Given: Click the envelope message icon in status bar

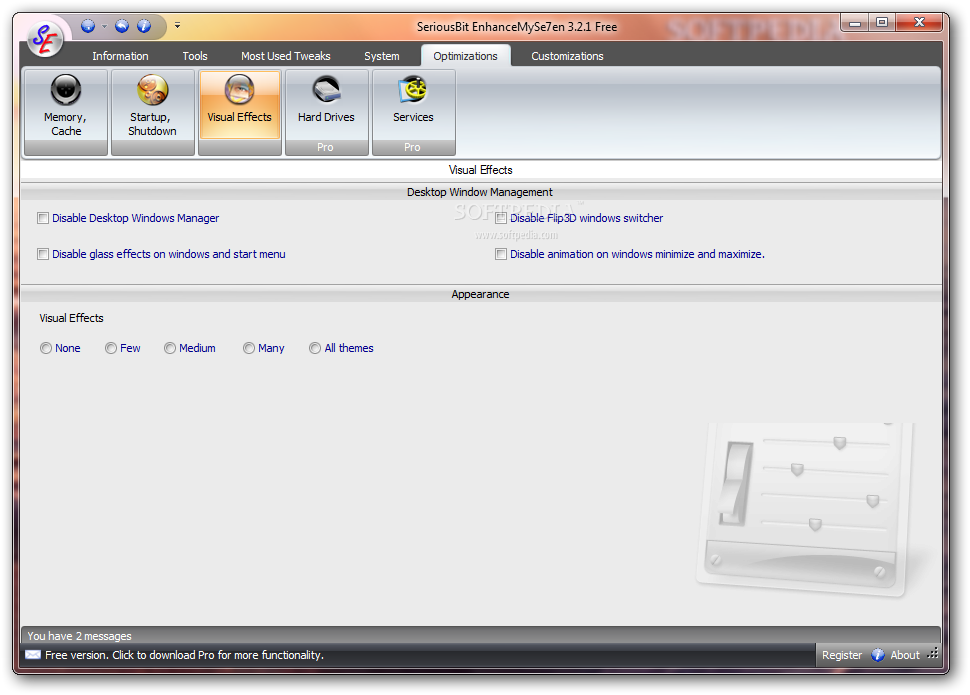Looking at the screenshot, I should [33, 655].
